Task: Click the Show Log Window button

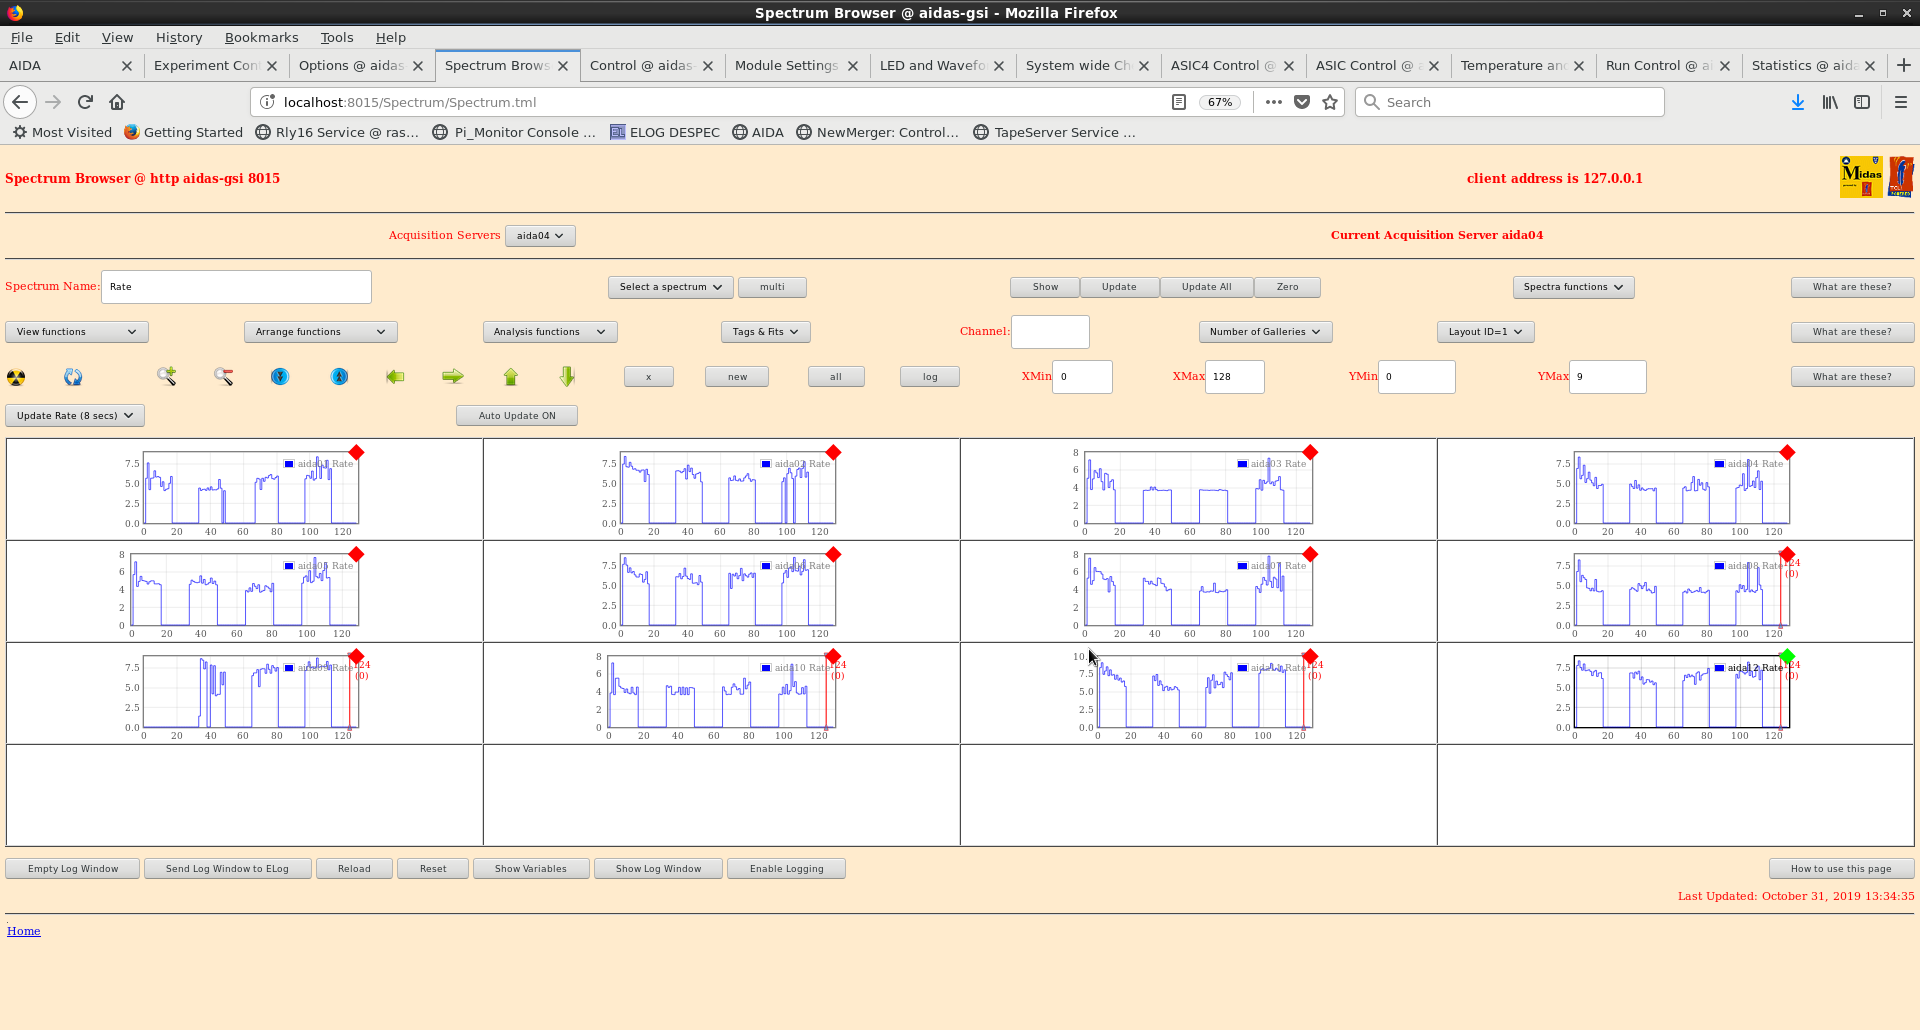Action: (x=658, y=869)
